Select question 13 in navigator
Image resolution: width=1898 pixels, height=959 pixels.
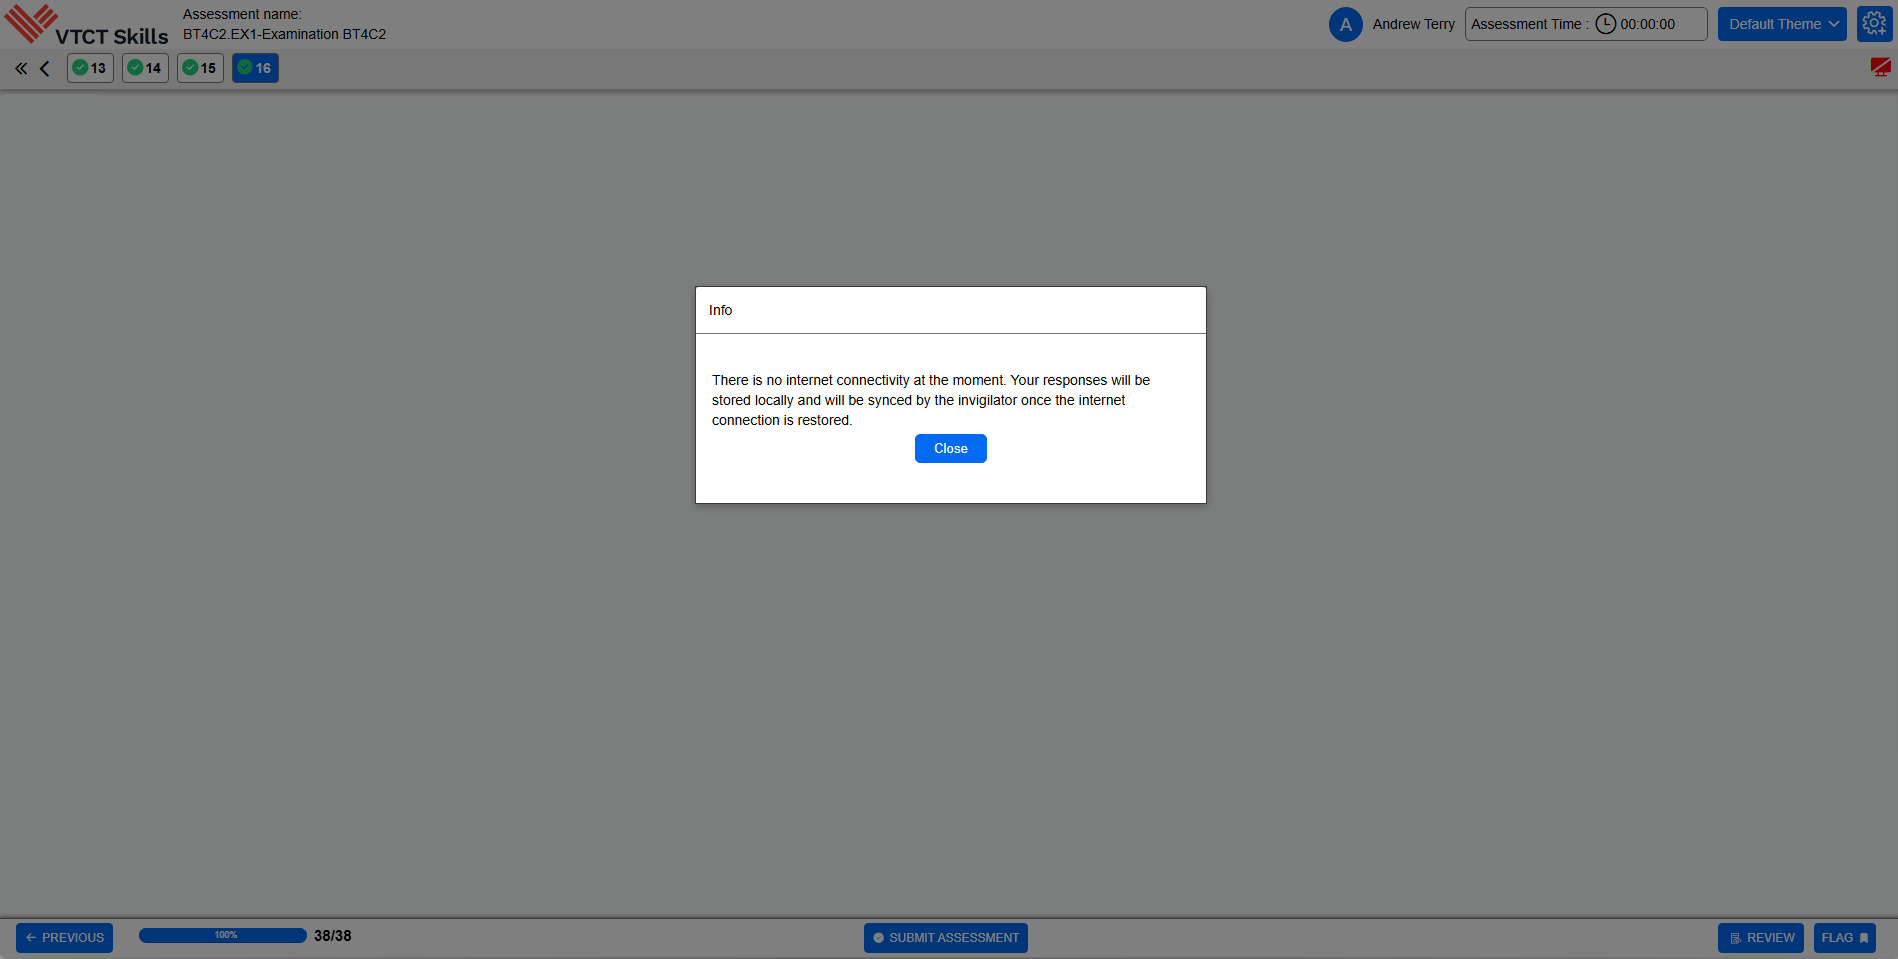90,68
